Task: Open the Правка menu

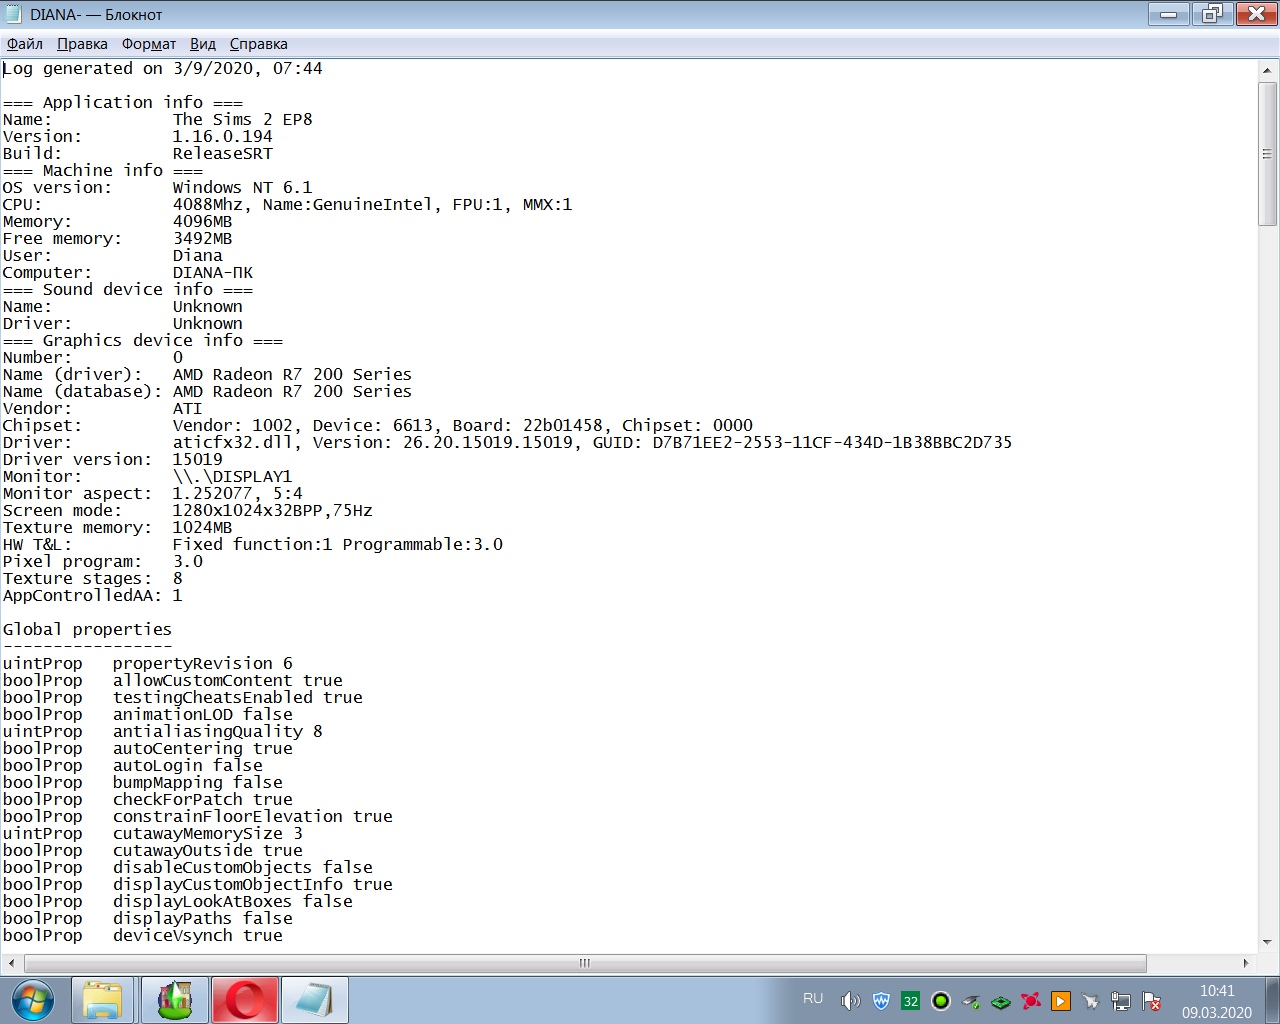Action: [82, 44]
